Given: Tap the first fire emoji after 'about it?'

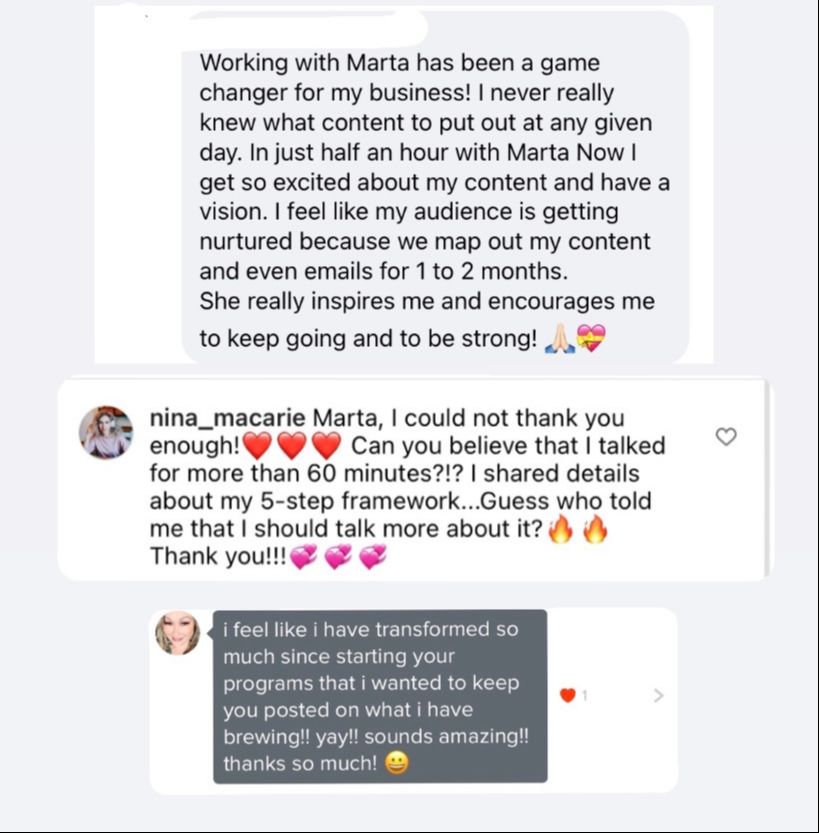Looking at the screenshot, I should 560,529.
